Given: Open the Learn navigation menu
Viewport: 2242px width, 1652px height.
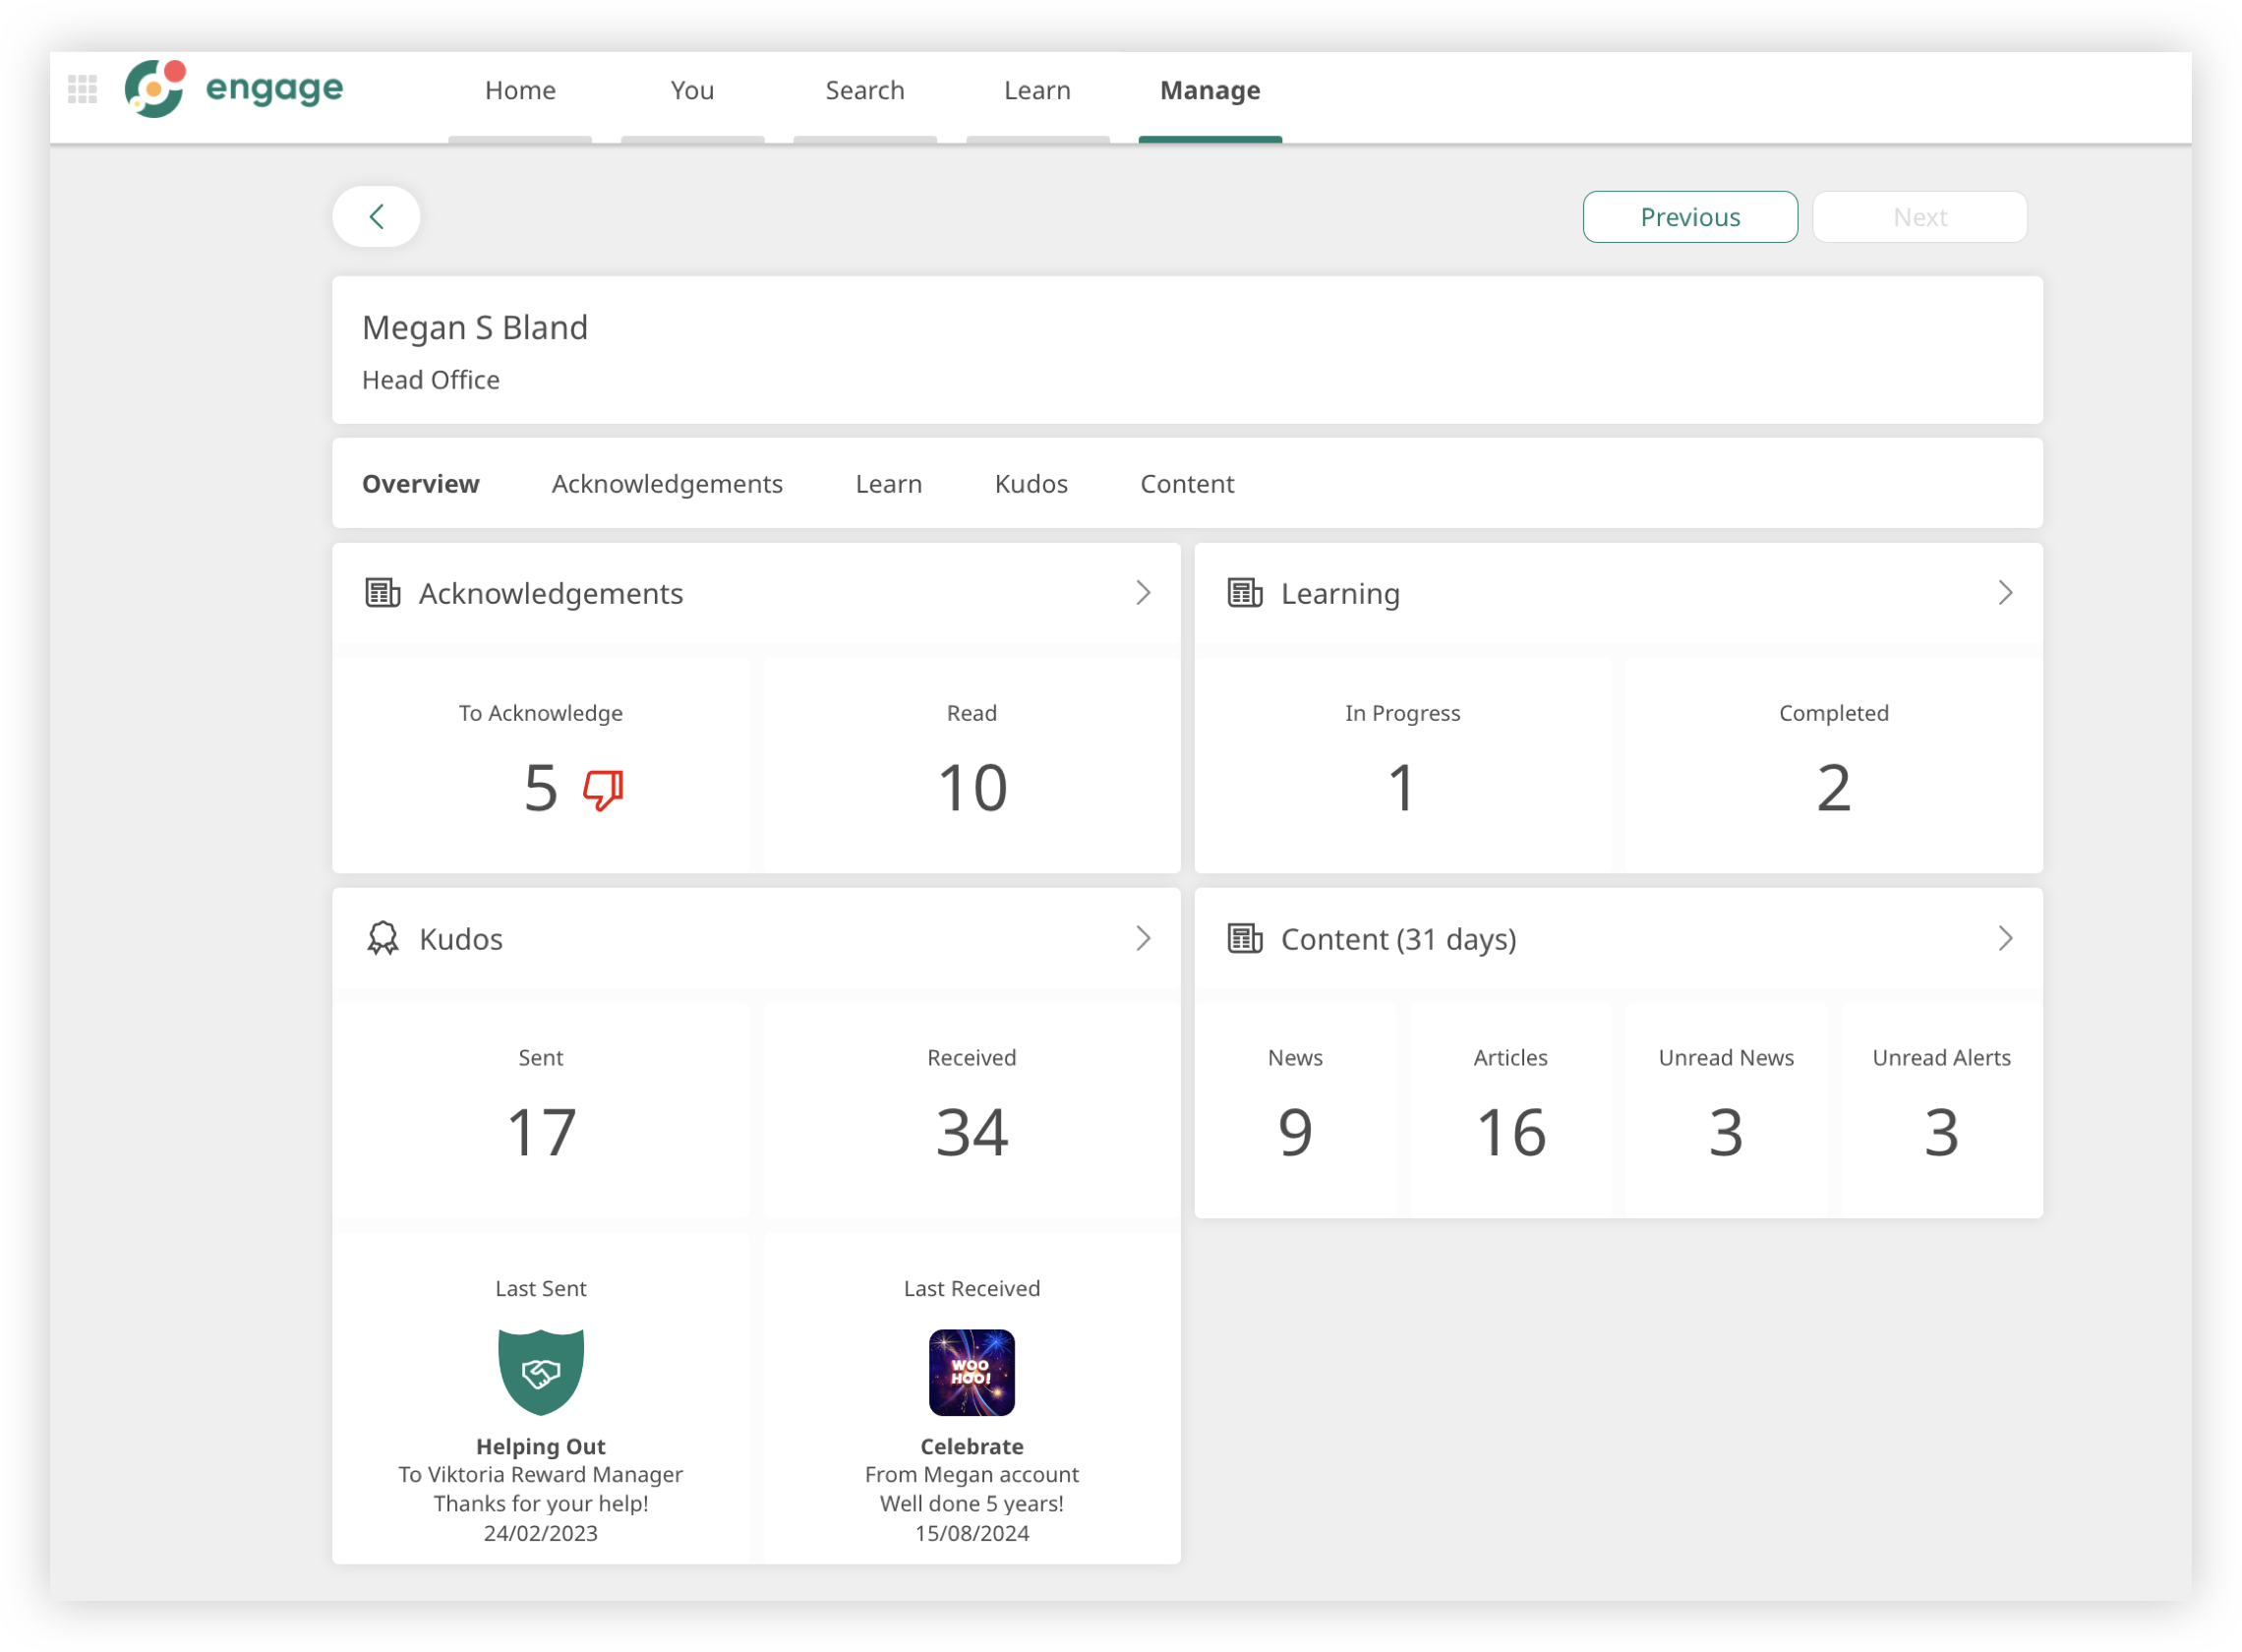Looking at the screenshot, I should tap(1037, 91).
